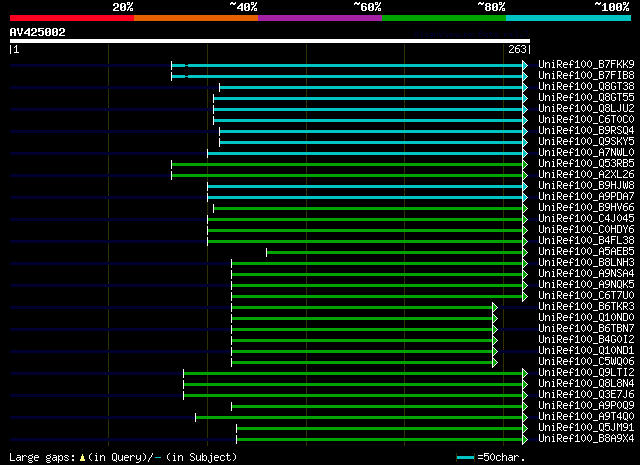The image size is (640, 465).
Task: Pick the UniRef100_C5WQ06 hit name
Action: click(586, 362)
